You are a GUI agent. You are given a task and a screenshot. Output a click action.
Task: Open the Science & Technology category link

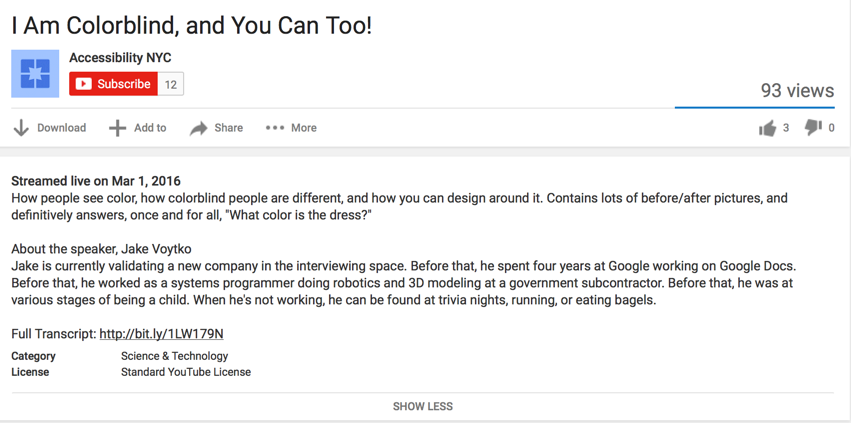[x=174, y=356]
